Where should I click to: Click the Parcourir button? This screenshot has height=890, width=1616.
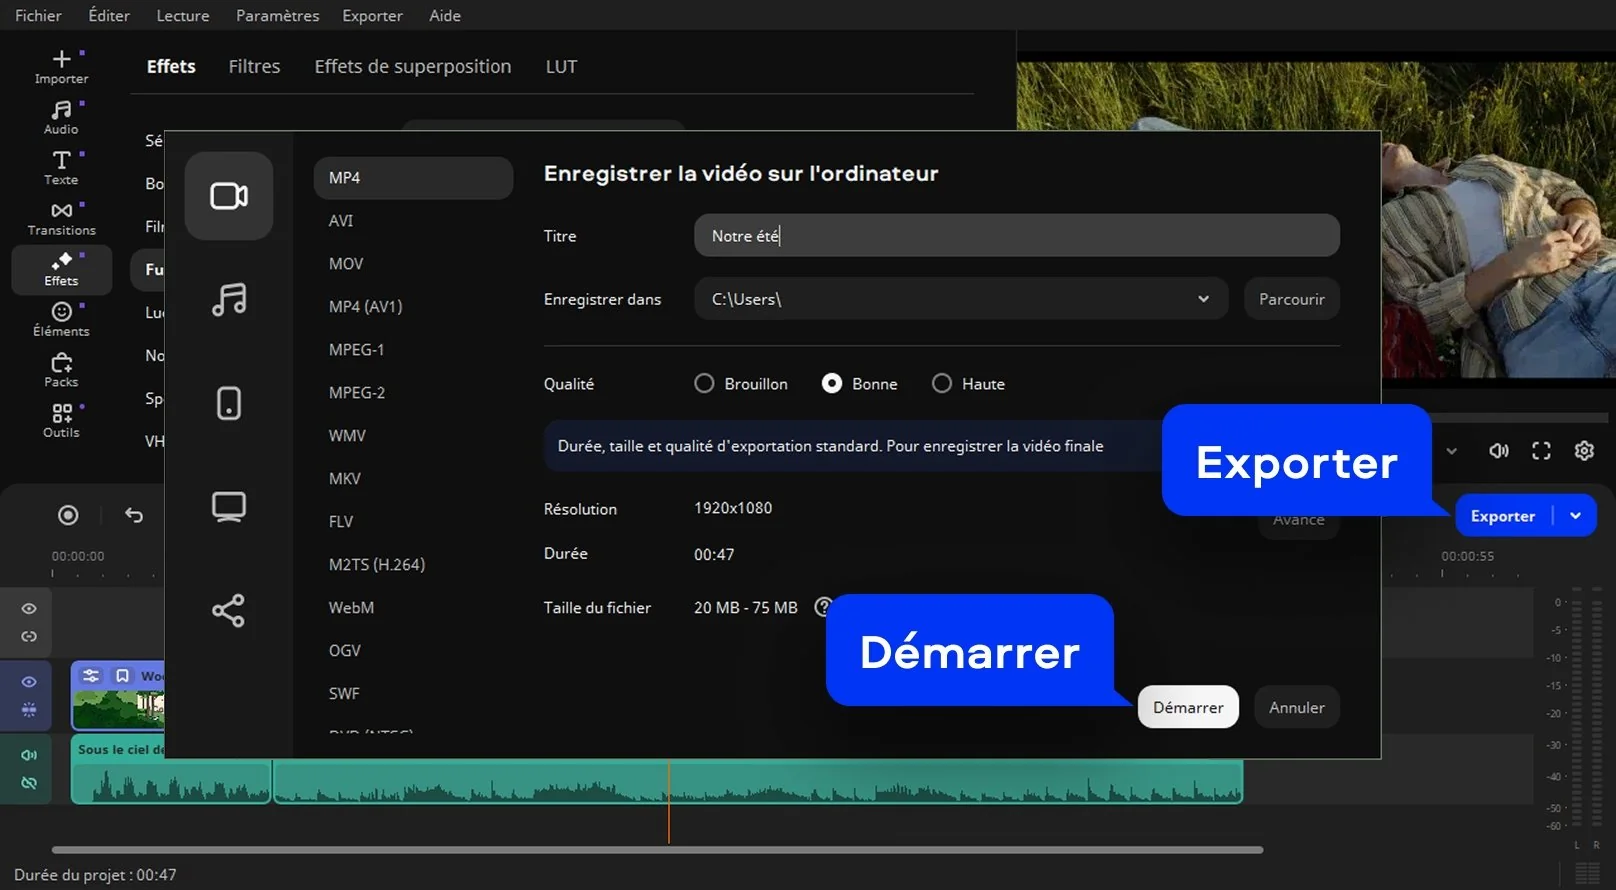(1291, 299)
